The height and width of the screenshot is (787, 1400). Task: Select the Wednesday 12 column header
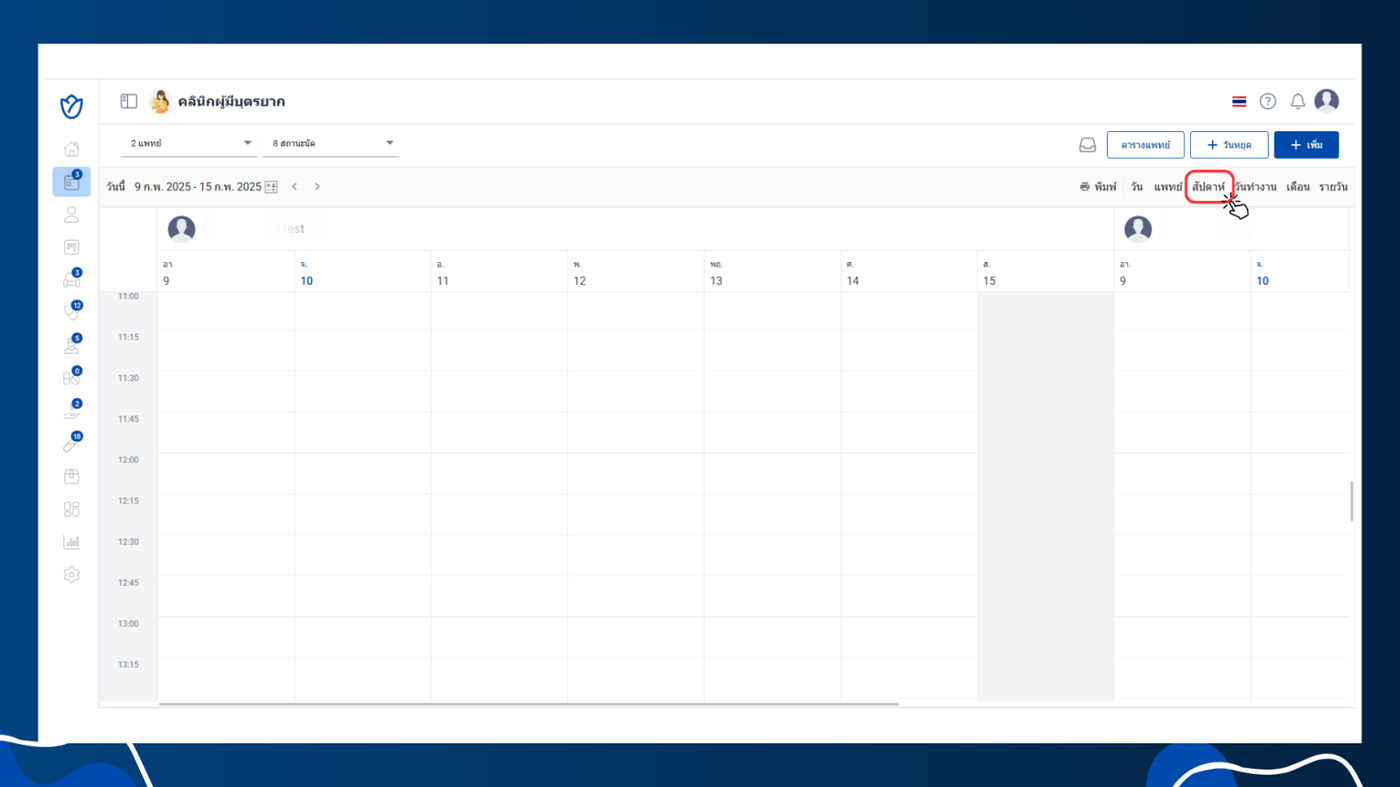coord(636,272)
